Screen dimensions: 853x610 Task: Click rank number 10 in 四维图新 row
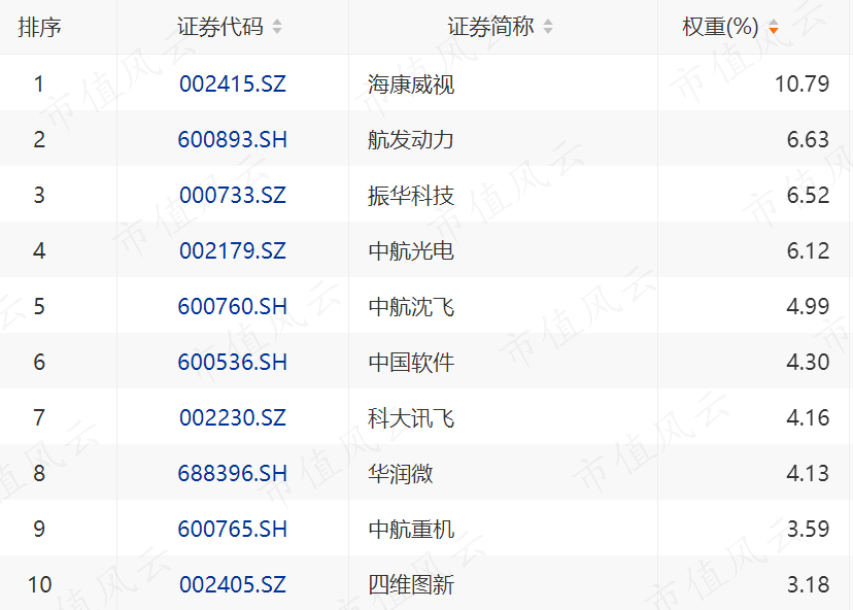[39, 585]
